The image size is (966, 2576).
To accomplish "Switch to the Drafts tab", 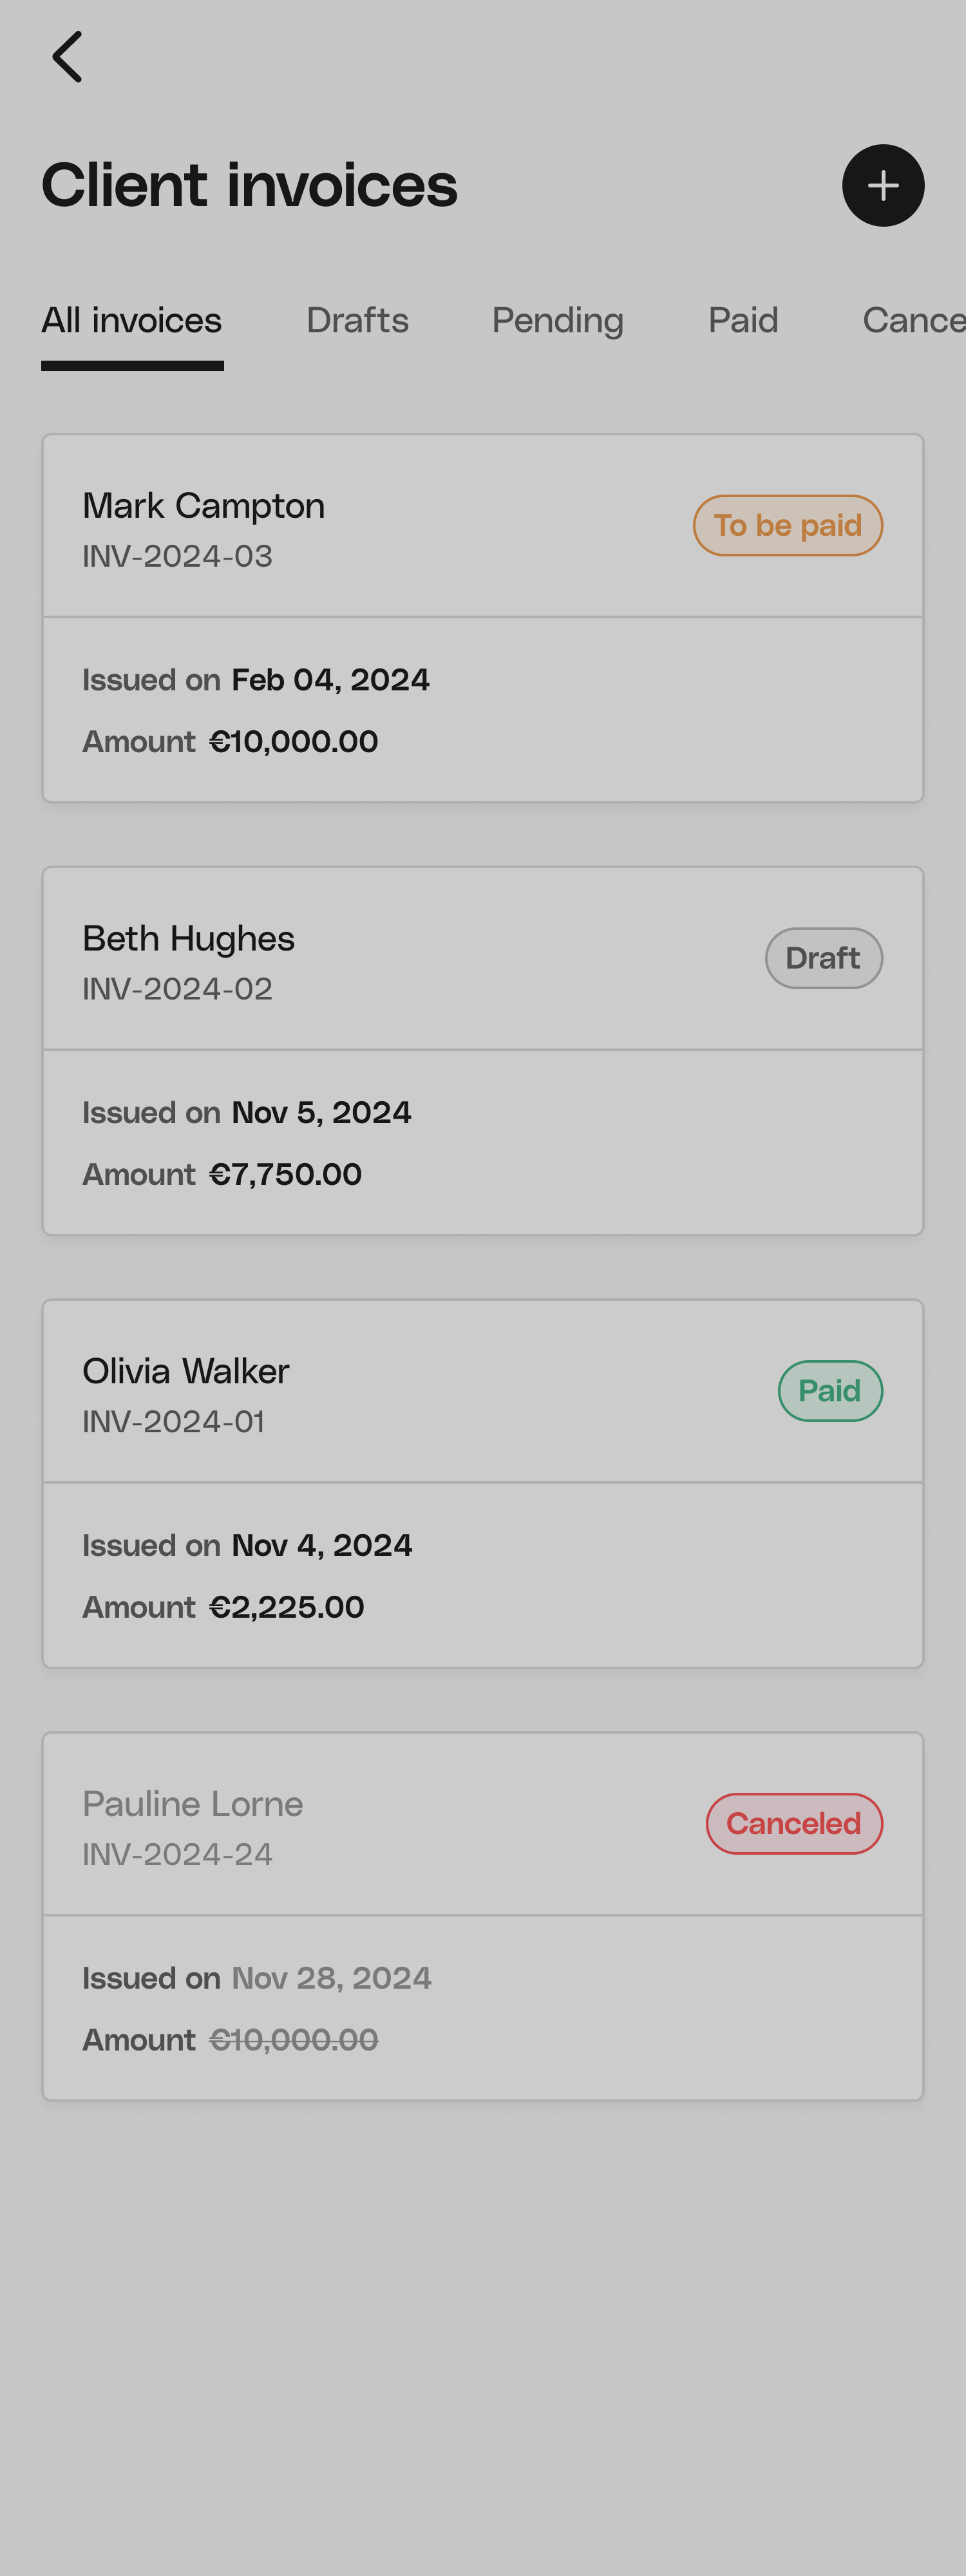I will pos(357,321).
